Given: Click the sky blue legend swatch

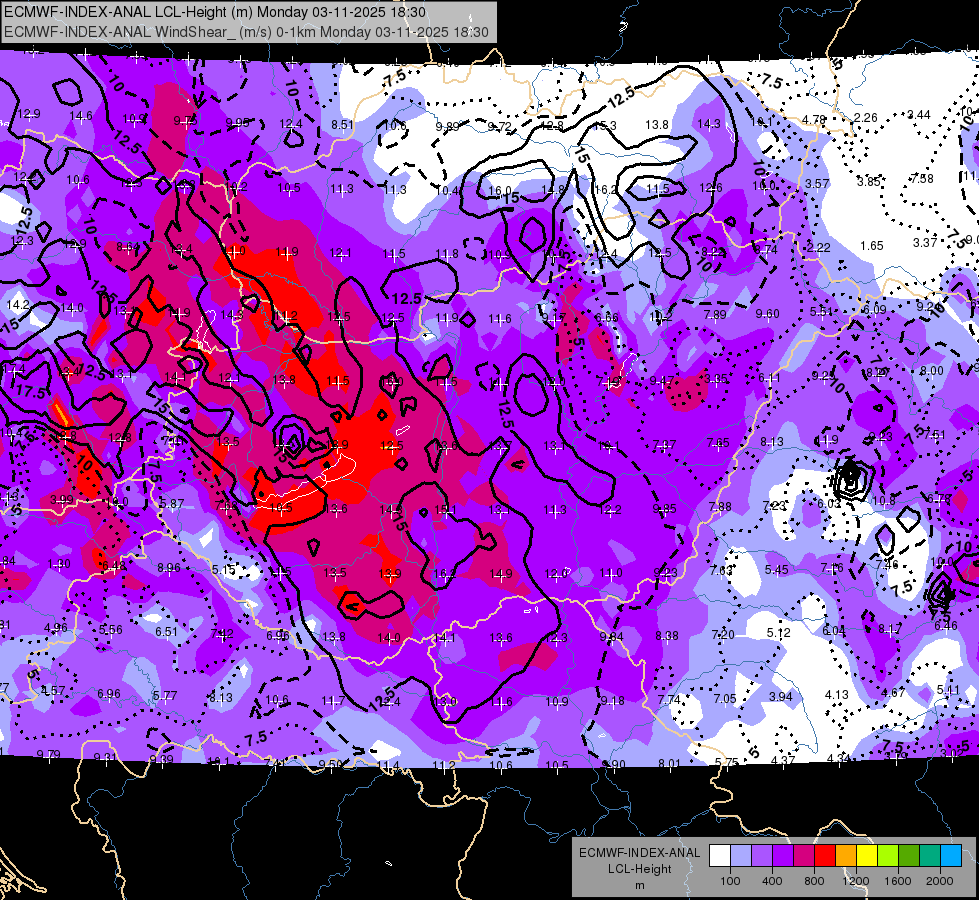Looking at the screenshot, I should [x=951, y=856].
